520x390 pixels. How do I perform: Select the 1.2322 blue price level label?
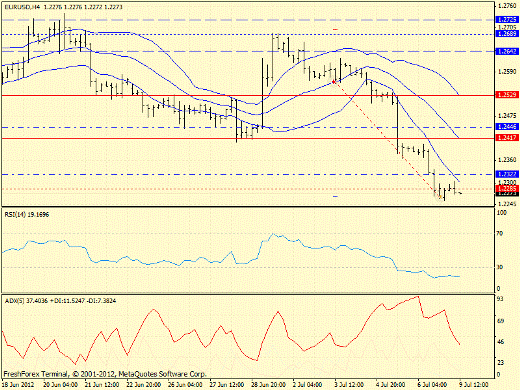[x=507, y=174]
